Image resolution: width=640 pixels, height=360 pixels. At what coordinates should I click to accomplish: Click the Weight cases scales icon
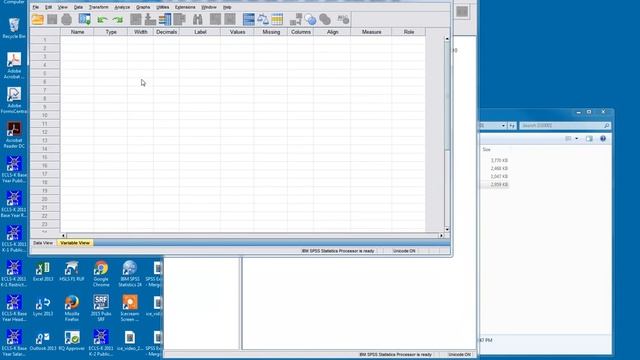pos(263,19)
